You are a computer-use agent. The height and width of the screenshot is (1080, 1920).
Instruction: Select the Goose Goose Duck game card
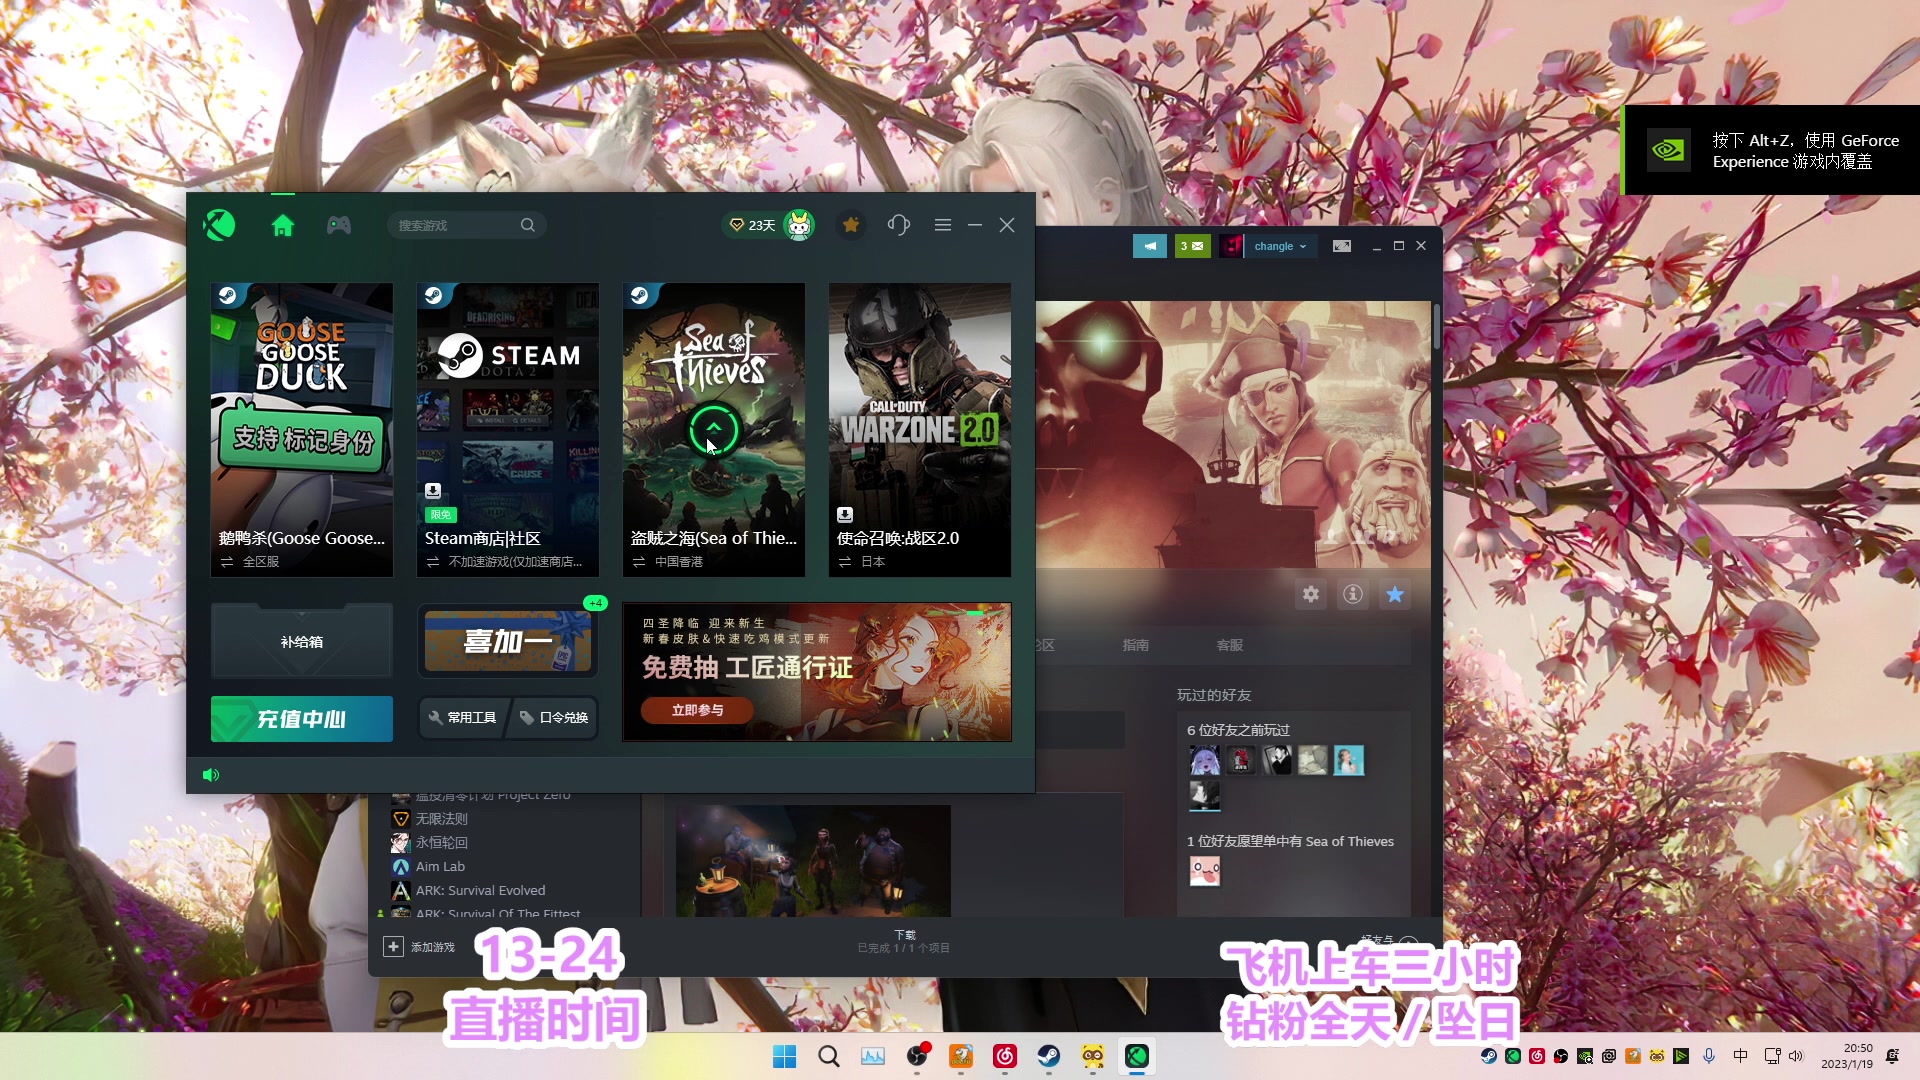click(x=302, y=429)
